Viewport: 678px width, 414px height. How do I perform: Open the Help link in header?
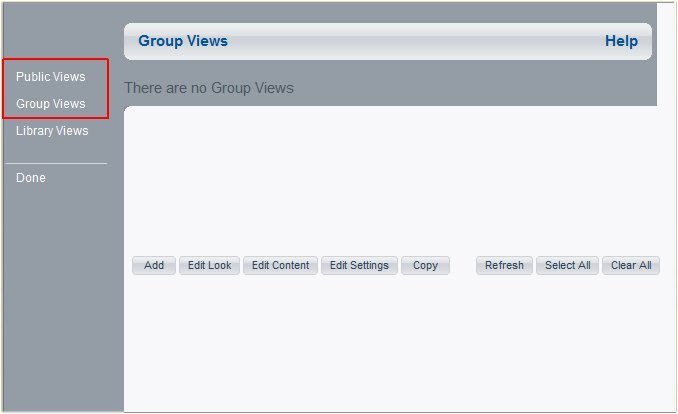click(x=621, y=41)
